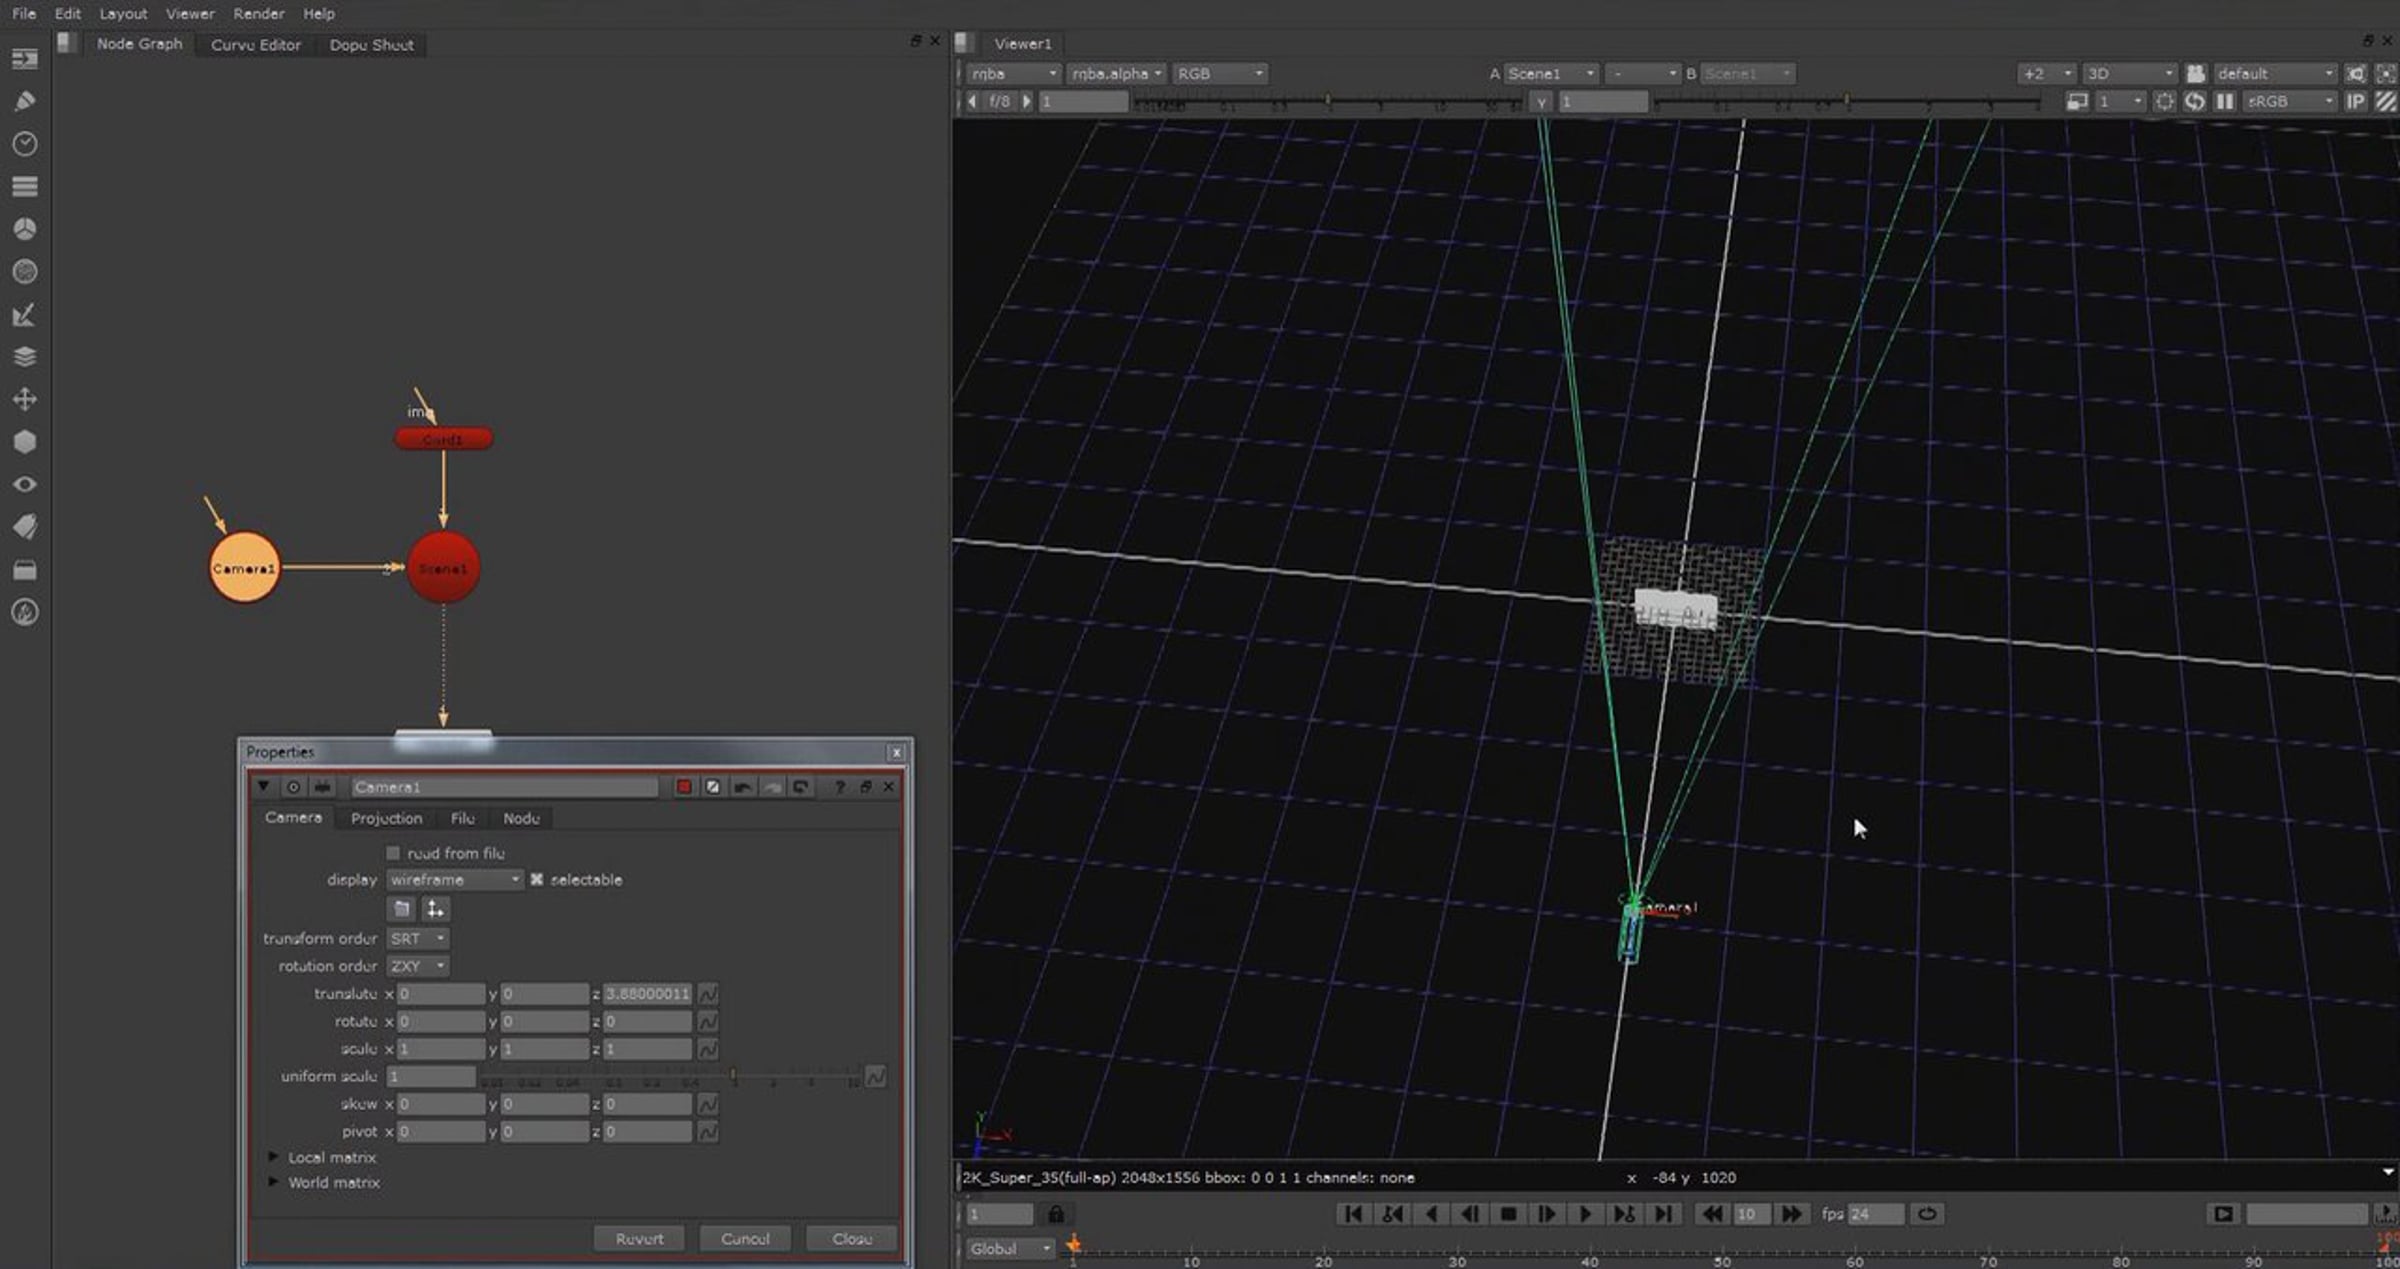The image size is (2400, 1269).
Task: Click the viewer pause updates icon
Action: [2225, 101]
